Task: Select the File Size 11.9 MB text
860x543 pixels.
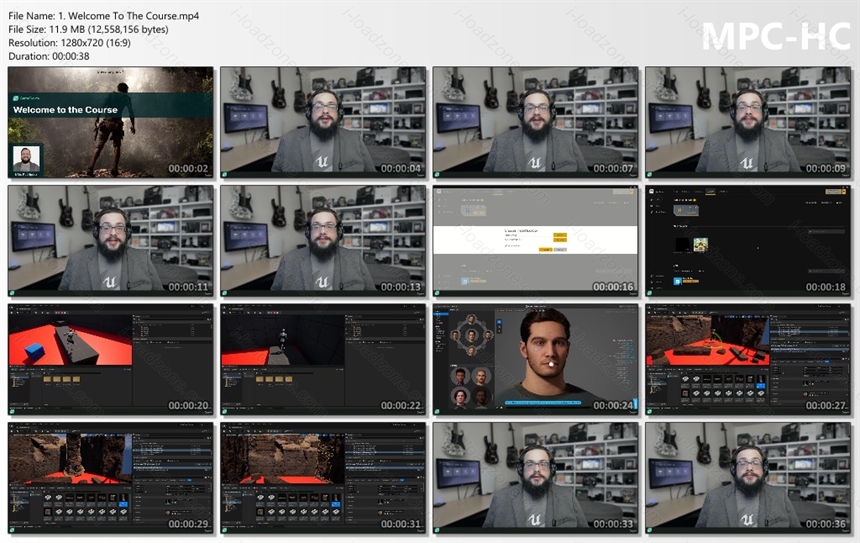Action: (x=88, y=30)
